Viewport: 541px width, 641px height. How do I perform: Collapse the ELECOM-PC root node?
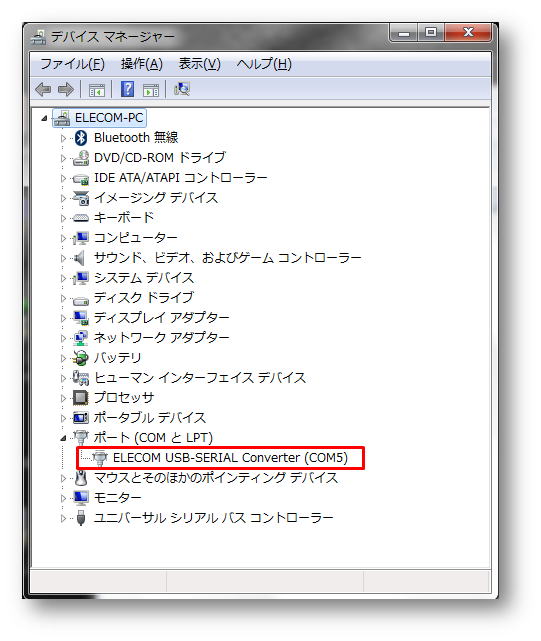click(x=44, y=119)
